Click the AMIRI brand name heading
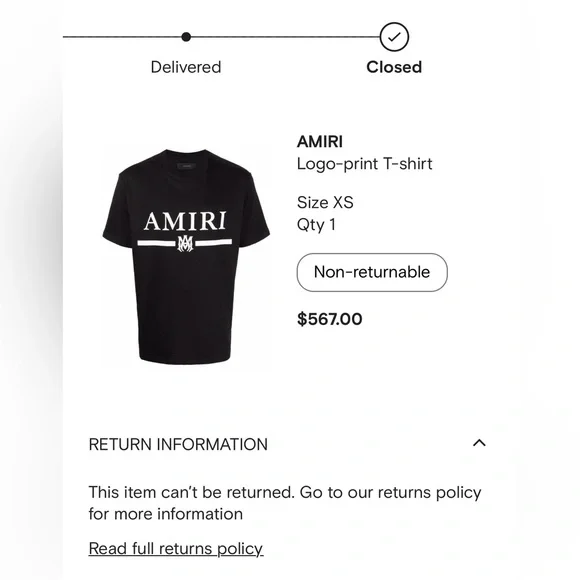This screenshot has width=580, height=580. [320, 142]
